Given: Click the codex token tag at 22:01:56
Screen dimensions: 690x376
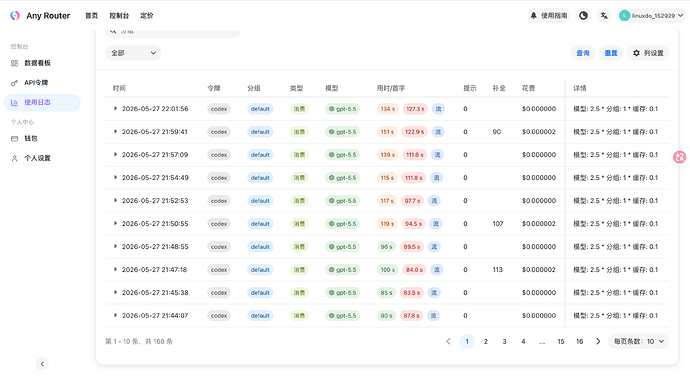Looking at the screenshot, I should (x=219, y=109).
